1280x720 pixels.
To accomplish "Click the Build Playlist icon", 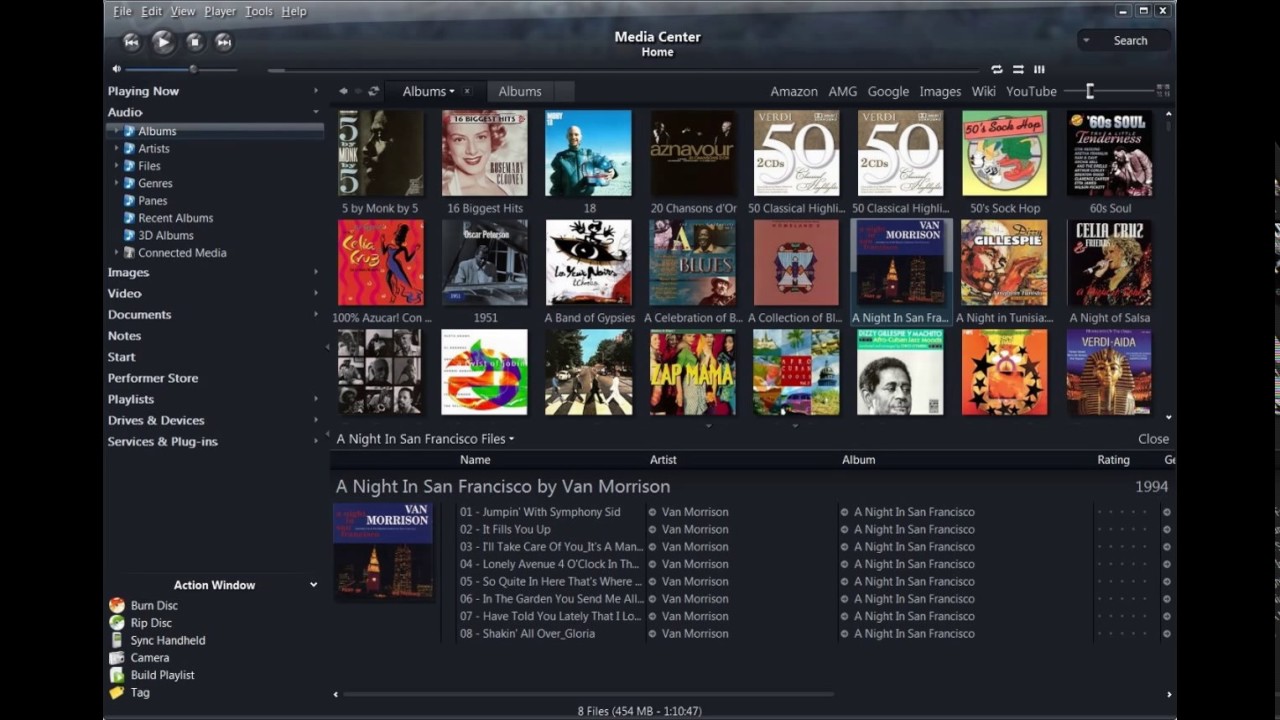I will pyautogui.click(x=117, y=675).
